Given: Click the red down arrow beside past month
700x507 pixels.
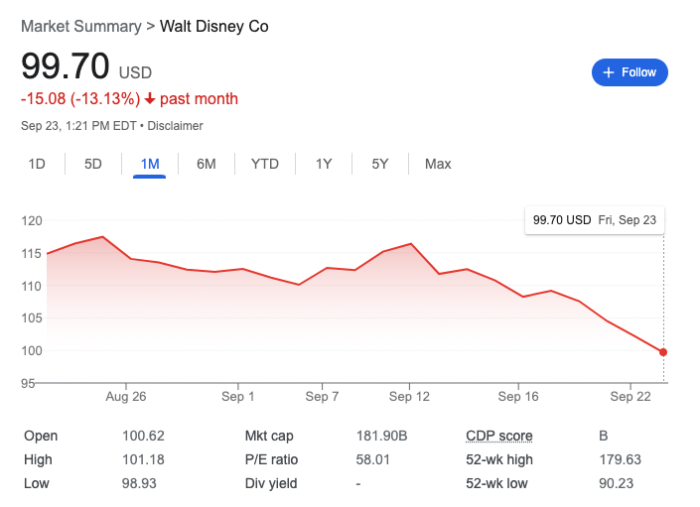Looking at the screenshot, I should [150, 99].
